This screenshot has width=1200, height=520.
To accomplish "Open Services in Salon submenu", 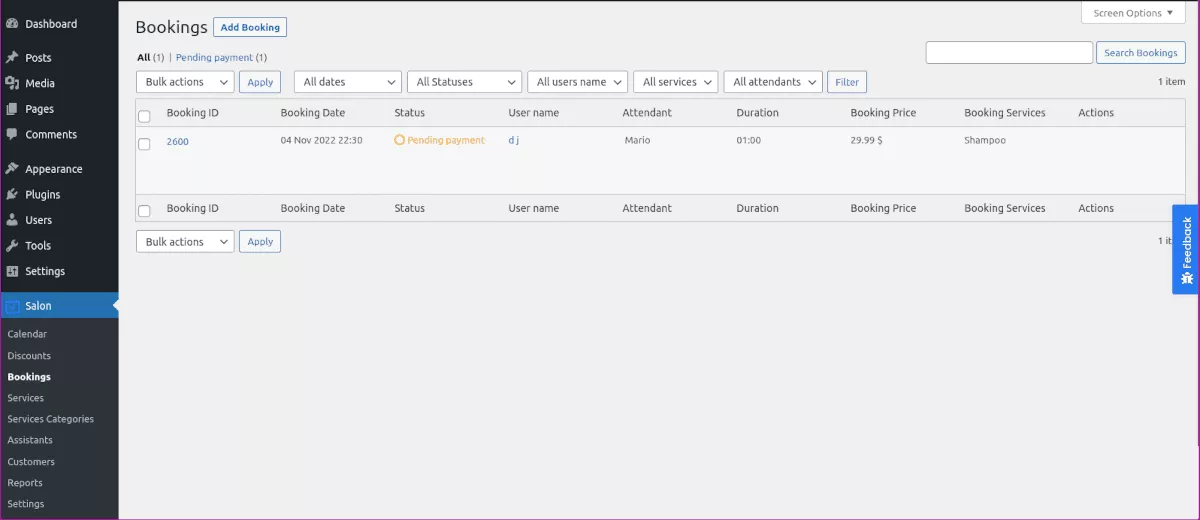I will (x=26, y=398).
